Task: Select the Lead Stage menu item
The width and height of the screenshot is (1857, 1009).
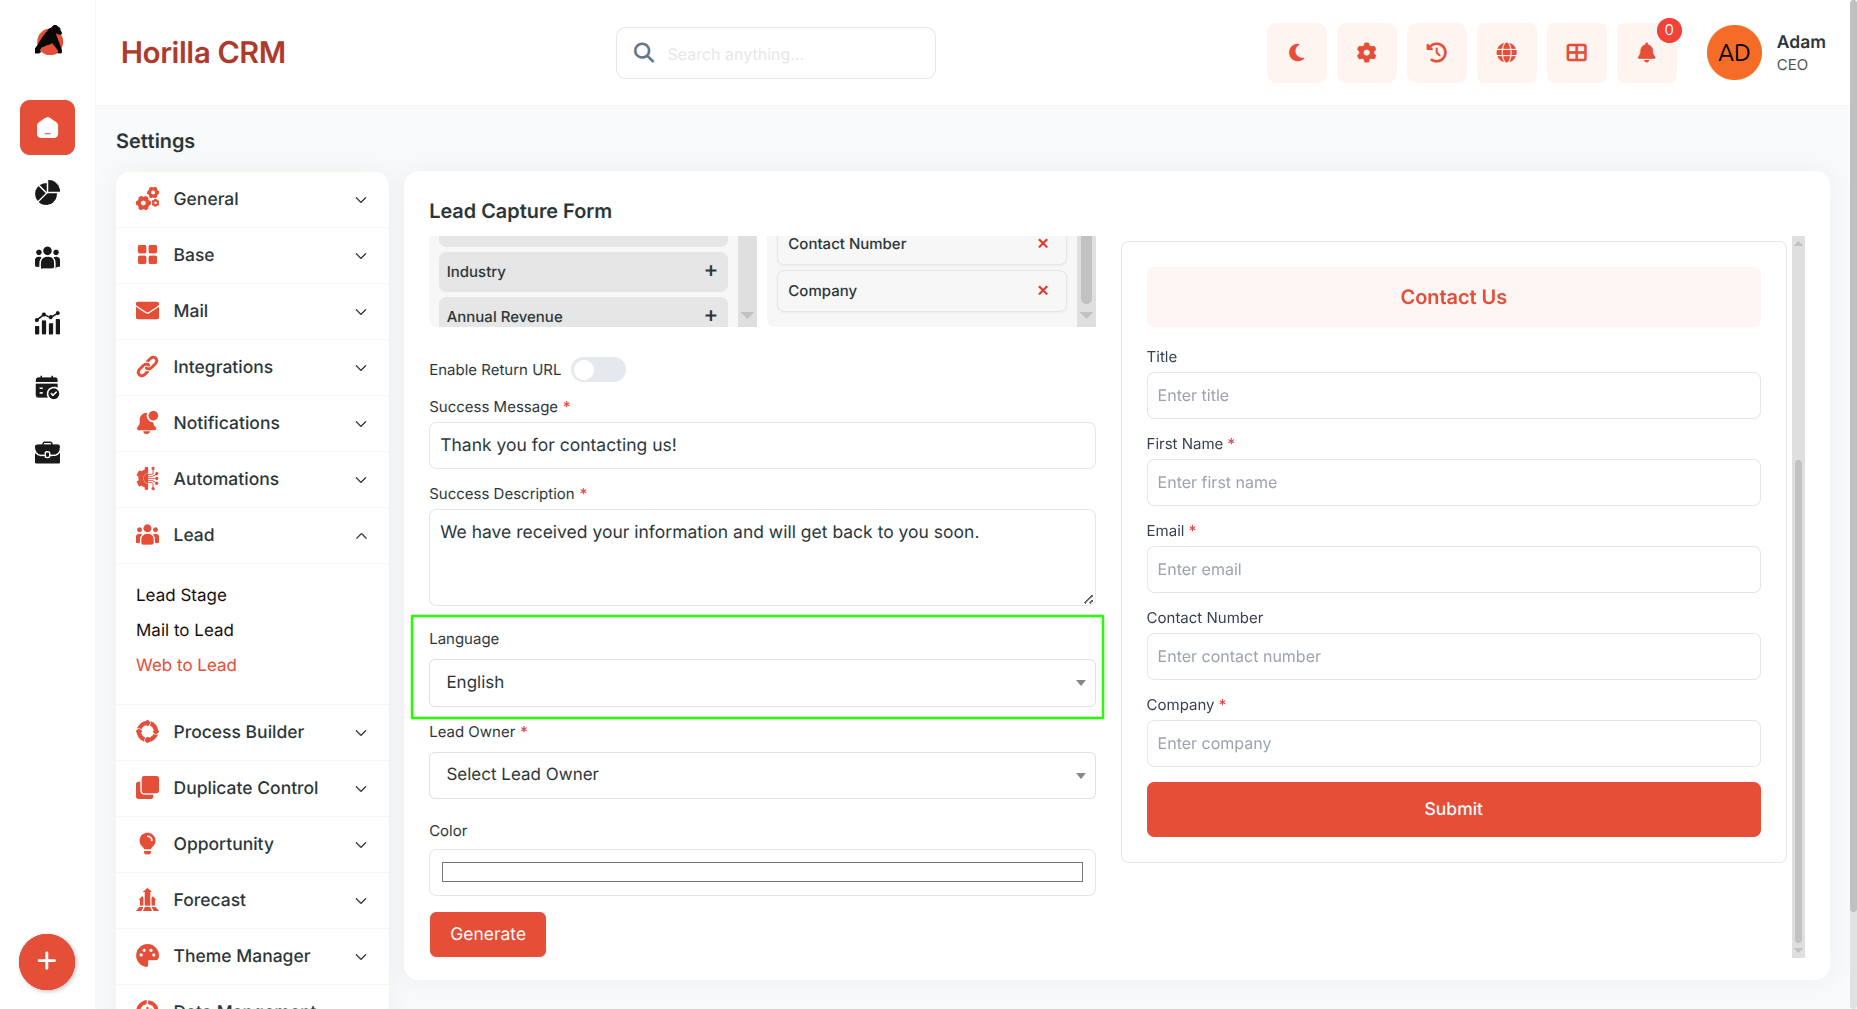Action: click(x=181, y=595)
